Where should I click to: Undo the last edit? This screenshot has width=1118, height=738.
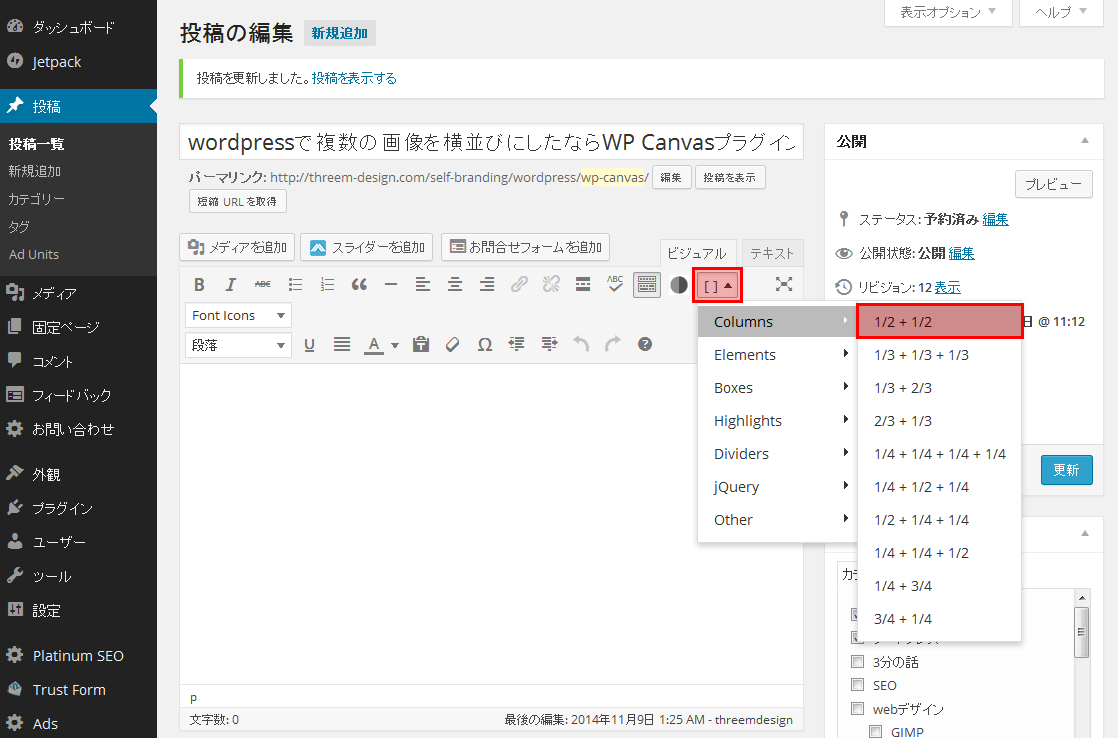[581, 345]
